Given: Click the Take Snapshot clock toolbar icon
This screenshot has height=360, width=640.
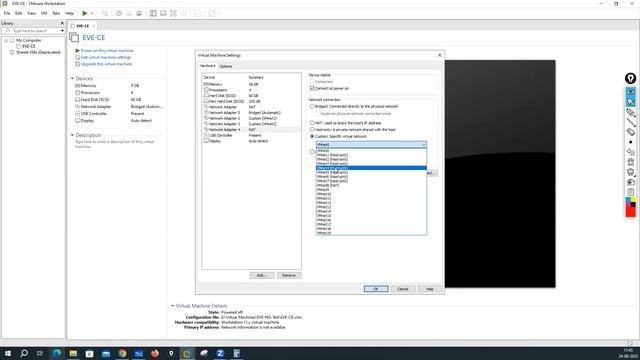Looking at the screenshot, I should point(119,13).
